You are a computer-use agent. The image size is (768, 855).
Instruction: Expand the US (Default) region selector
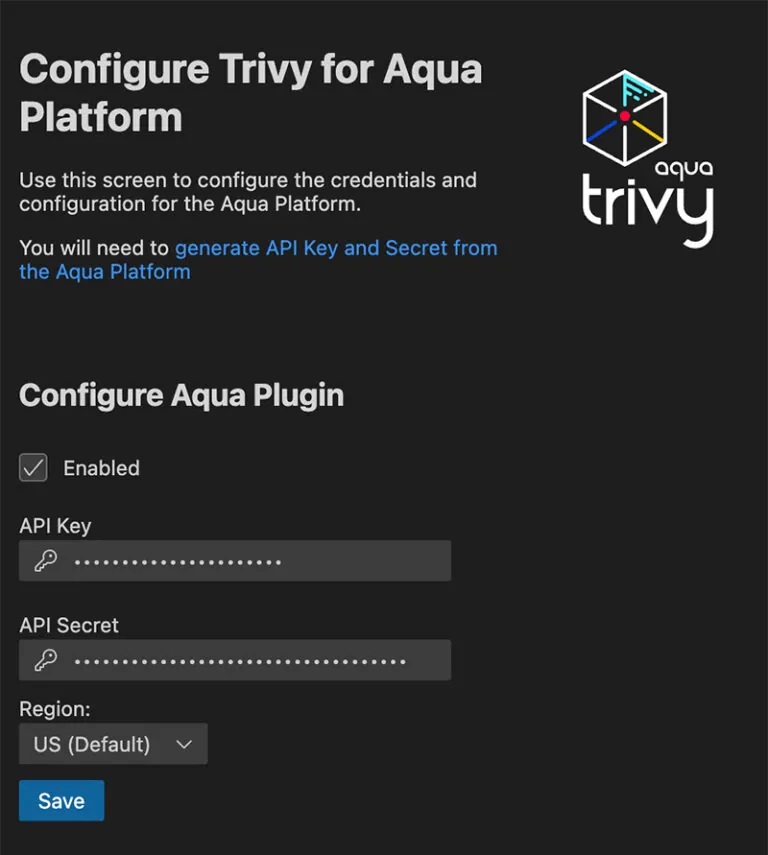point(113,744)
